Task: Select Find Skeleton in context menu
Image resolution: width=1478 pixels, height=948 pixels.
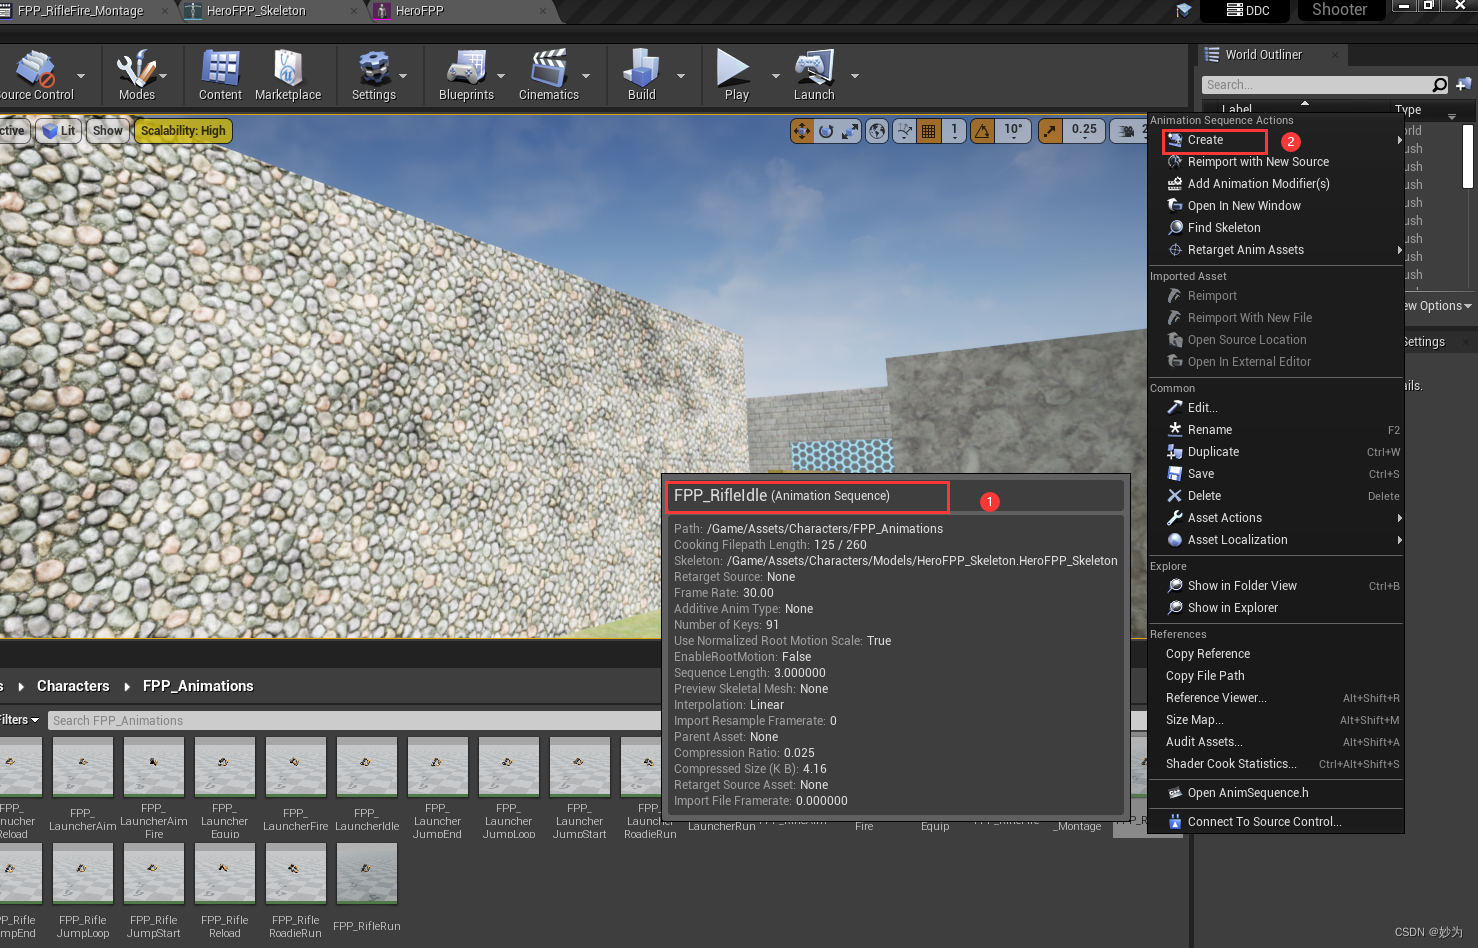Action: [1276, 228]
